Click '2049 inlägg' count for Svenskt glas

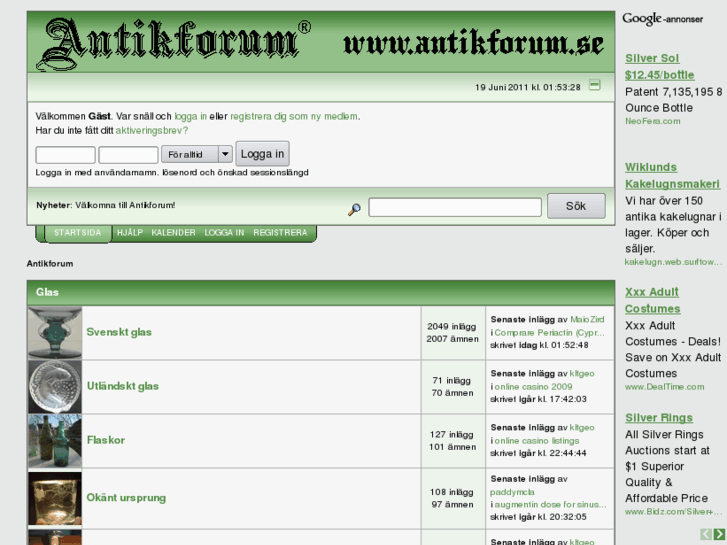coord(452,327)
